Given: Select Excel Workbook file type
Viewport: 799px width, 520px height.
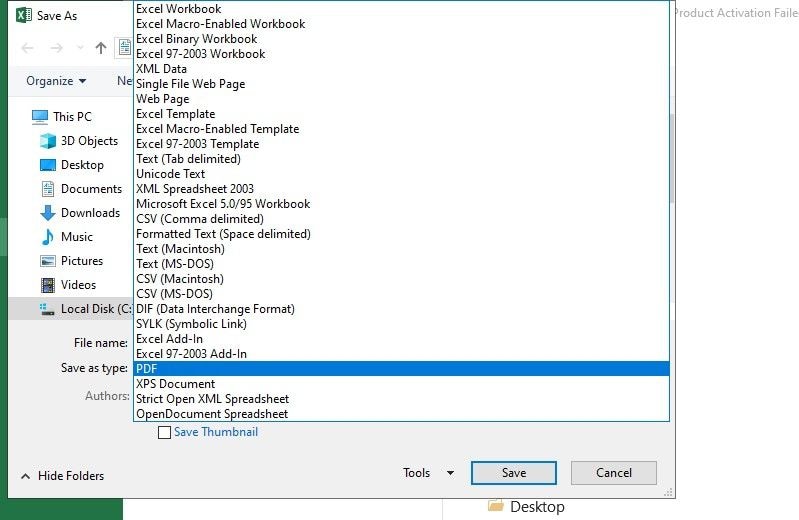Looking at the screenshot, I should (401, 9).
